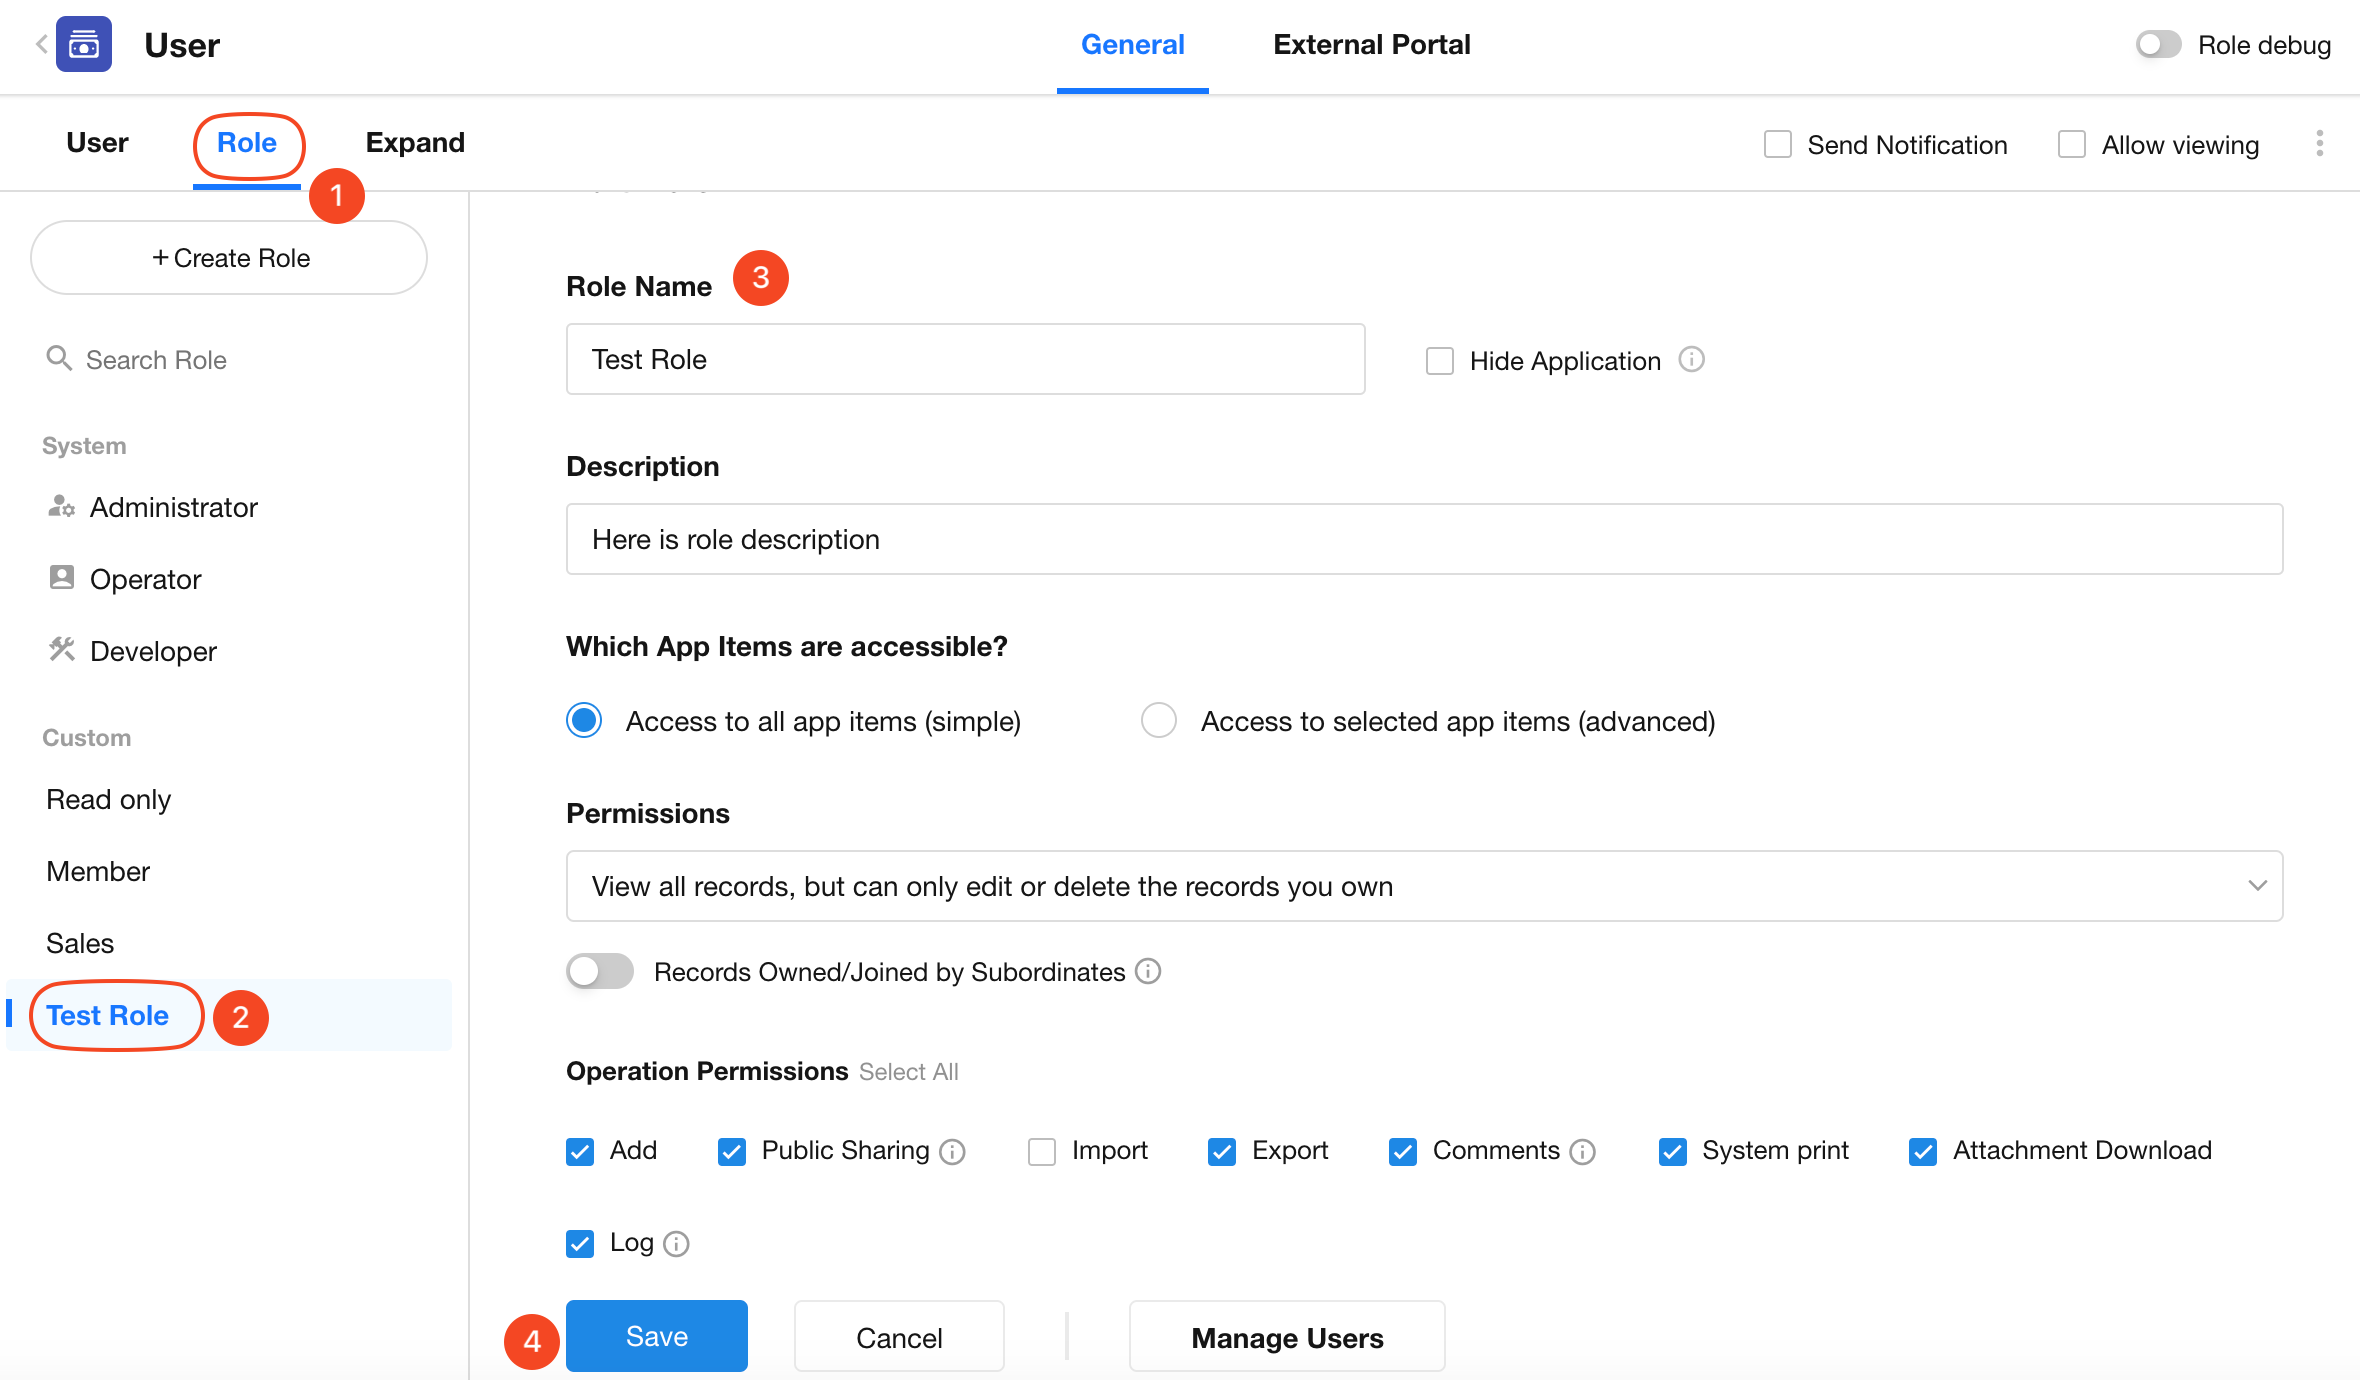
Task: Switch to the External Portal tab
Action: [1371, 45]
